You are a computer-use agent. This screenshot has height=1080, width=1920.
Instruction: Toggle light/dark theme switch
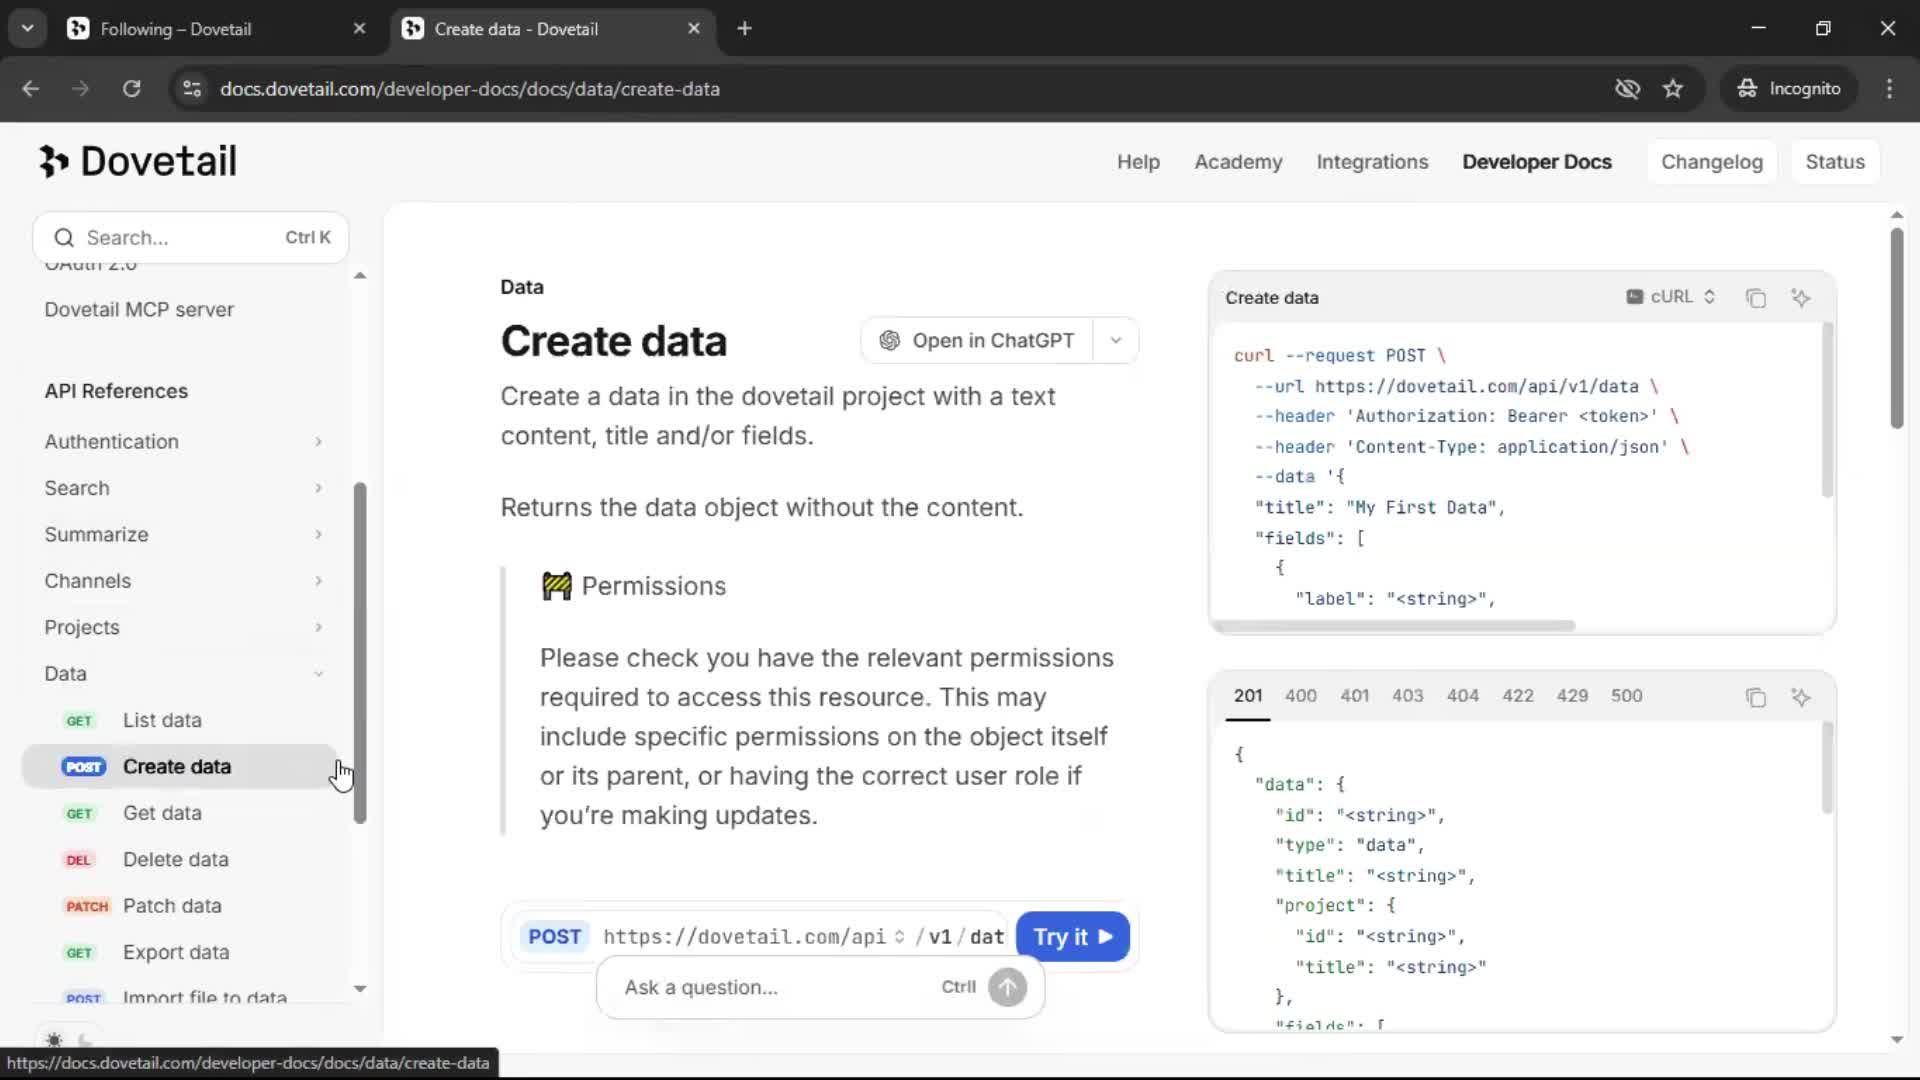point(69,1040)
